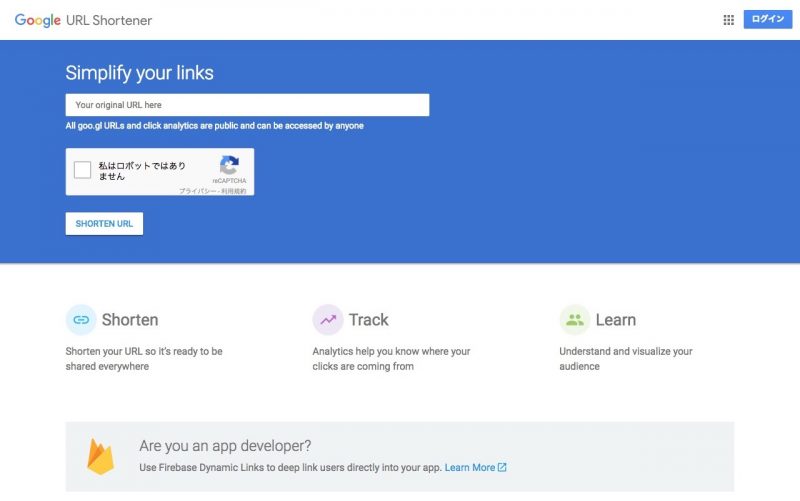
Task: Click the "Track" section heading
Action: [368, 320]
